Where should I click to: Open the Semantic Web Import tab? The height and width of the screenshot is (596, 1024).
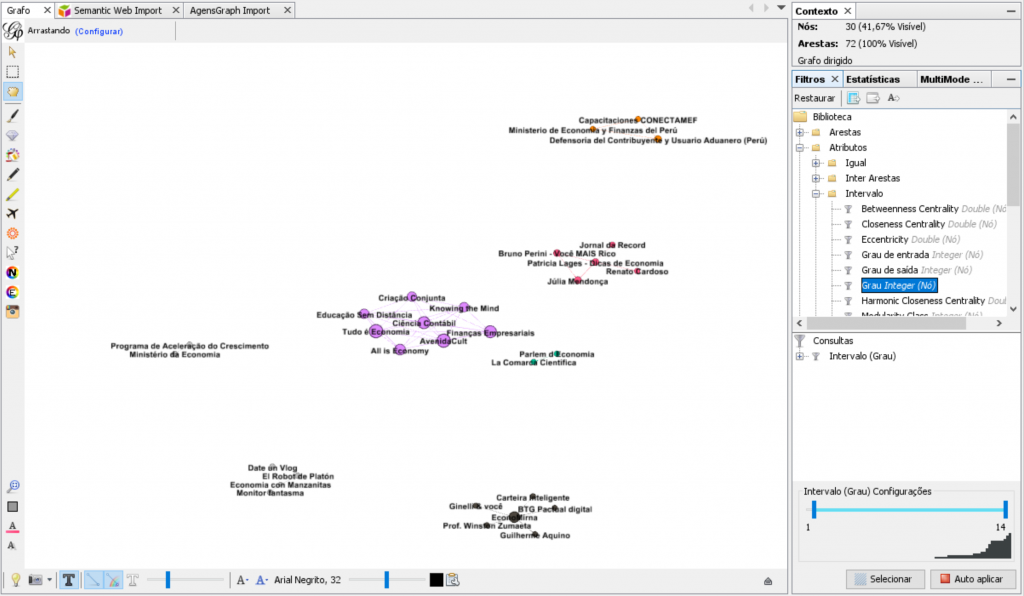(117, 10)
